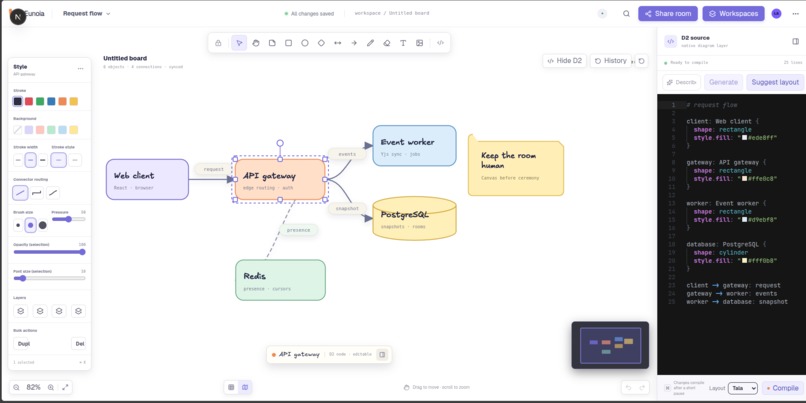Pick the green stroke color
Screen dimensions: 806x403
coord(40,101)
